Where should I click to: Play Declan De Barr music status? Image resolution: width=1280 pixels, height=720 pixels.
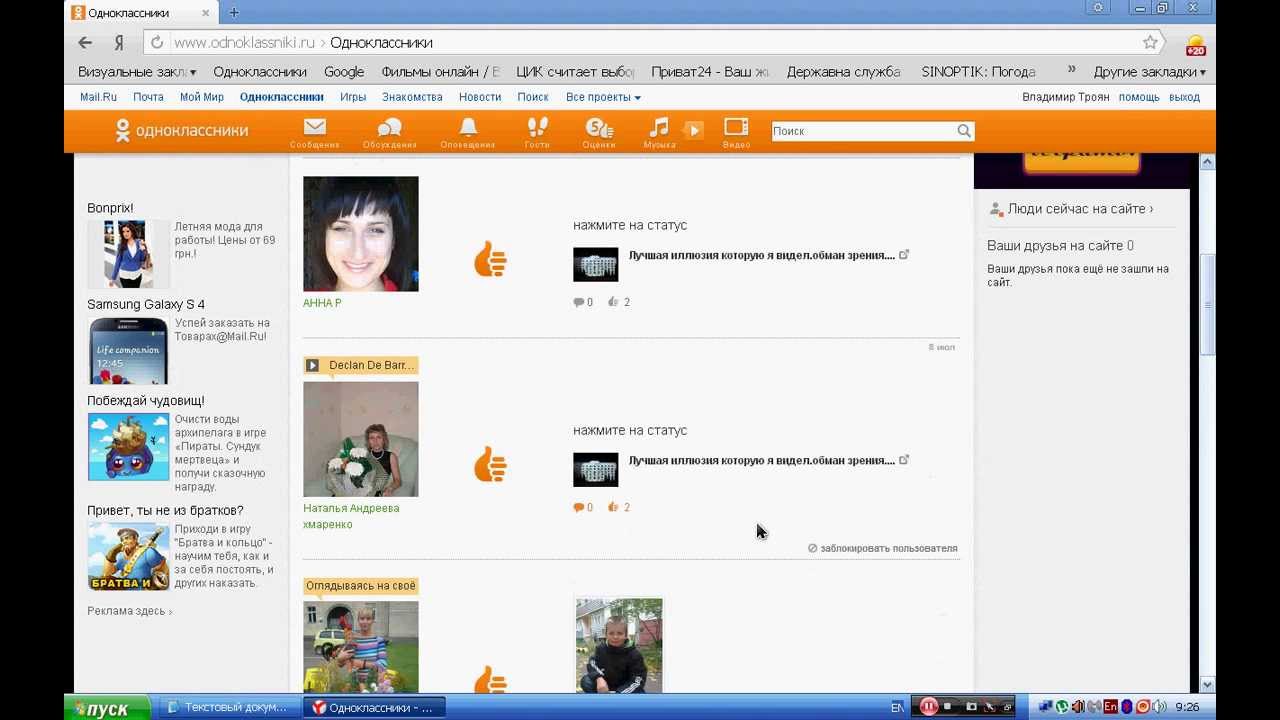[x=312, y=365]
